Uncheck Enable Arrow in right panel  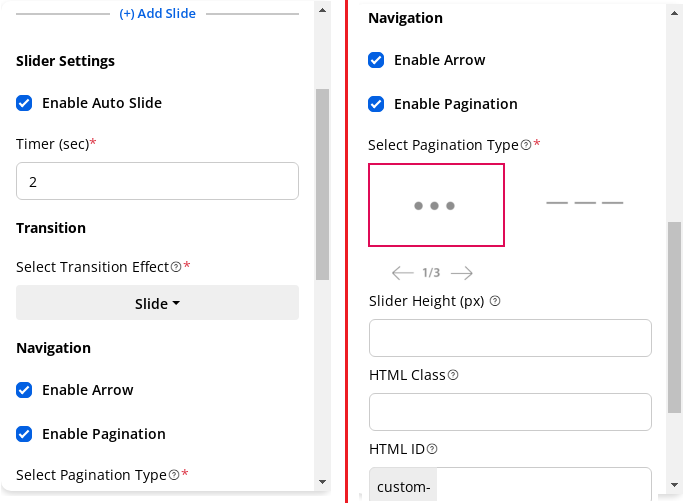[x=377, y=60]
